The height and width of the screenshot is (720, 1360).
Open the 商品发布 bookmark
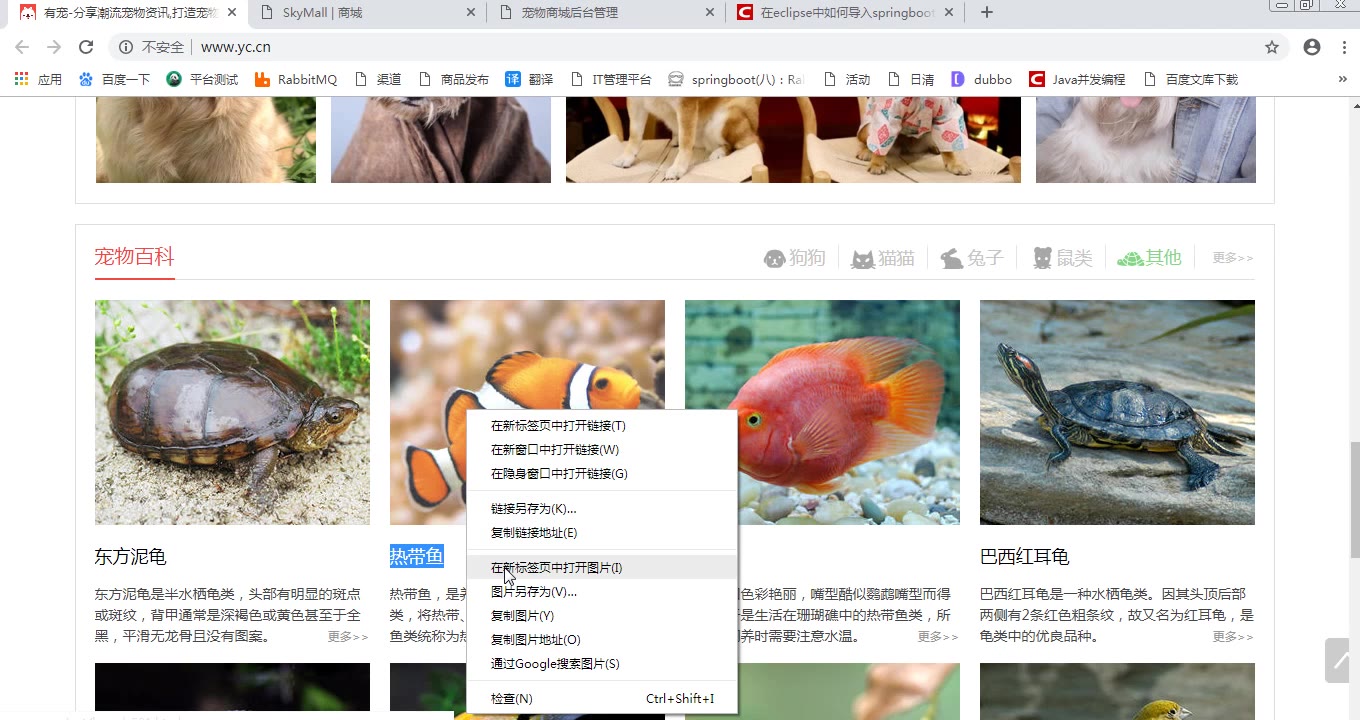tap(454, 79)
